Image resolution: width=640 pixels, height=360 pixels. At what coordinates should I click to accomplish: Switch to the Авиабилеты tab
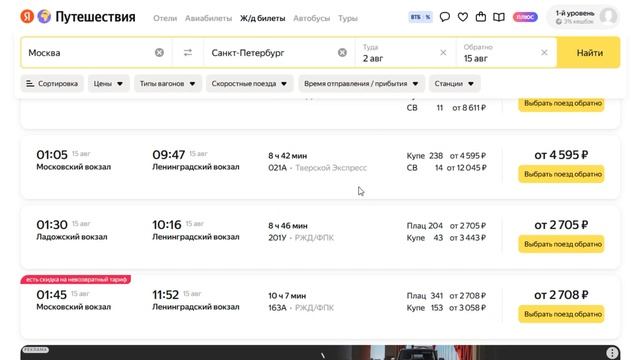pos(208,18)
